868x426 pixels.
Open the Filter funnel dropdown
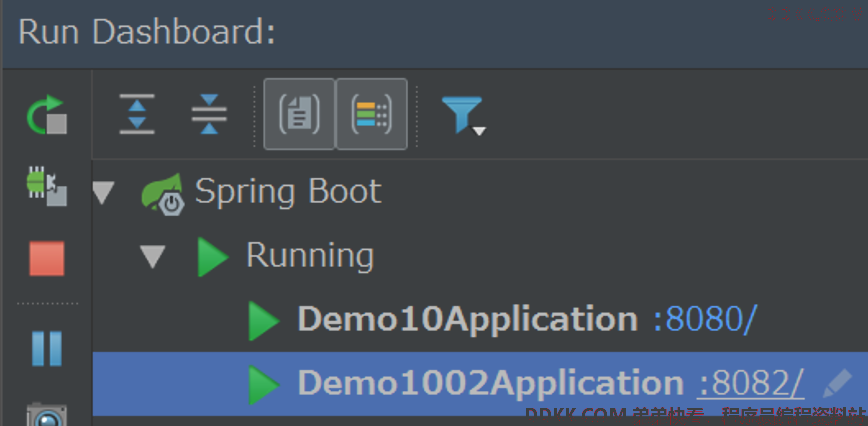[x=463, y=115]
